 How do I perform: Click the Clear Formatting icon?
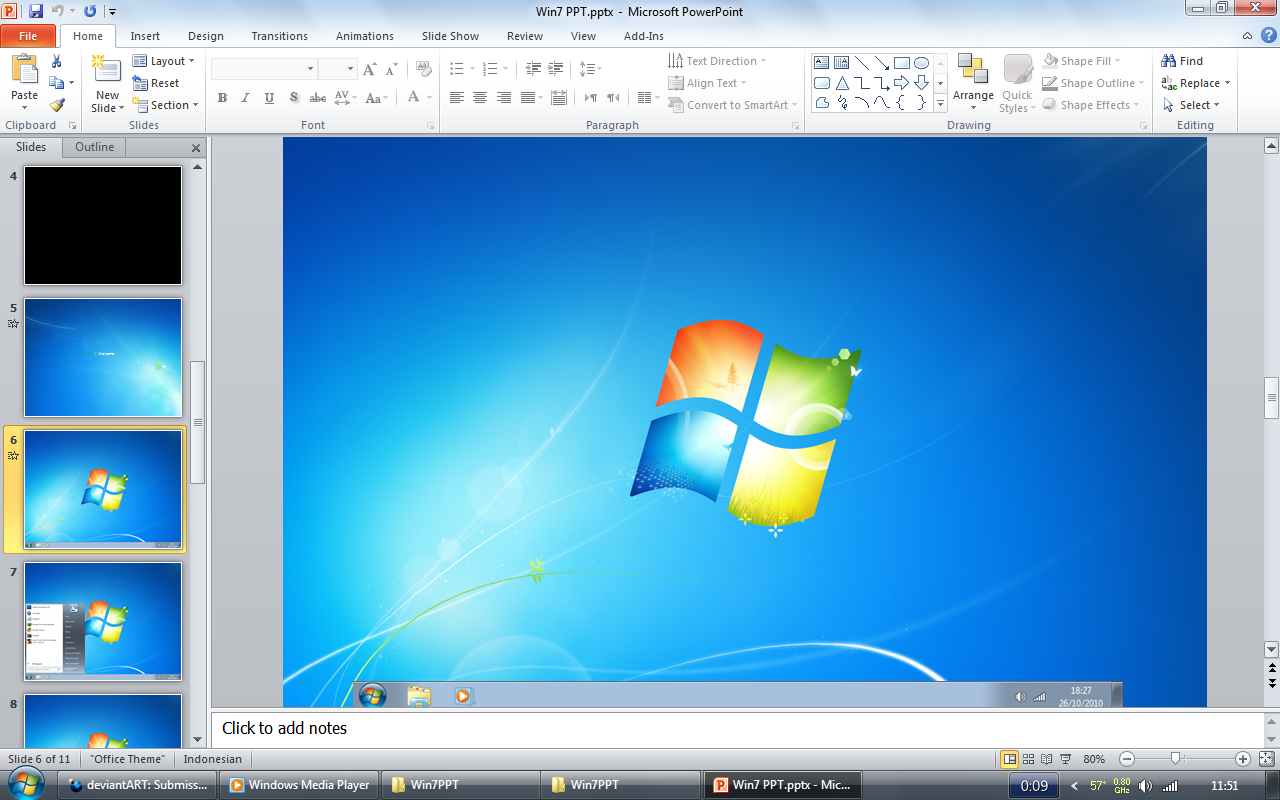click(423, 69)
